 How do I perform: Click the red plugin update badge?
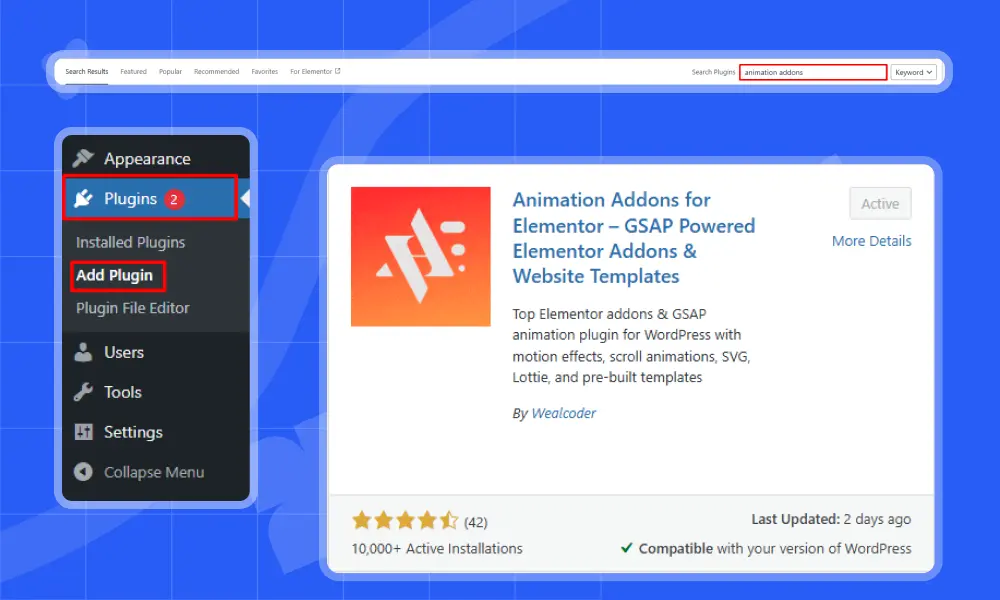[x=173, y=199]
